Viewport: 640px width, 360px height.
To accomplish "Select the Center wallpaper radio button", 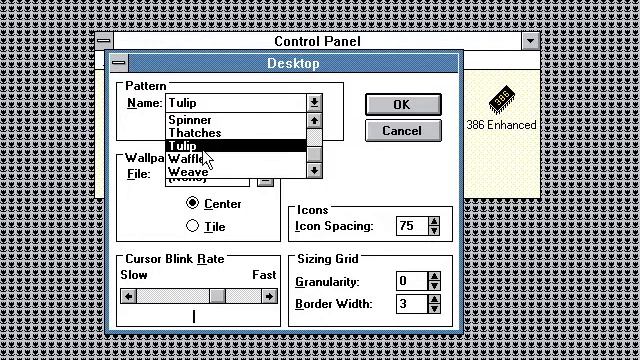I will coord(192,203).
